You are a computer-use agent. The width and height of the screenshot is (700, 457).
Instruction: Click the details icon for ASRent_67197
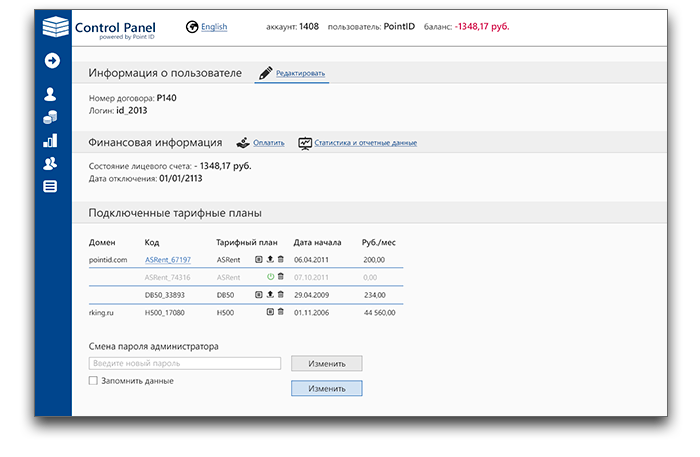click(259, 259)
